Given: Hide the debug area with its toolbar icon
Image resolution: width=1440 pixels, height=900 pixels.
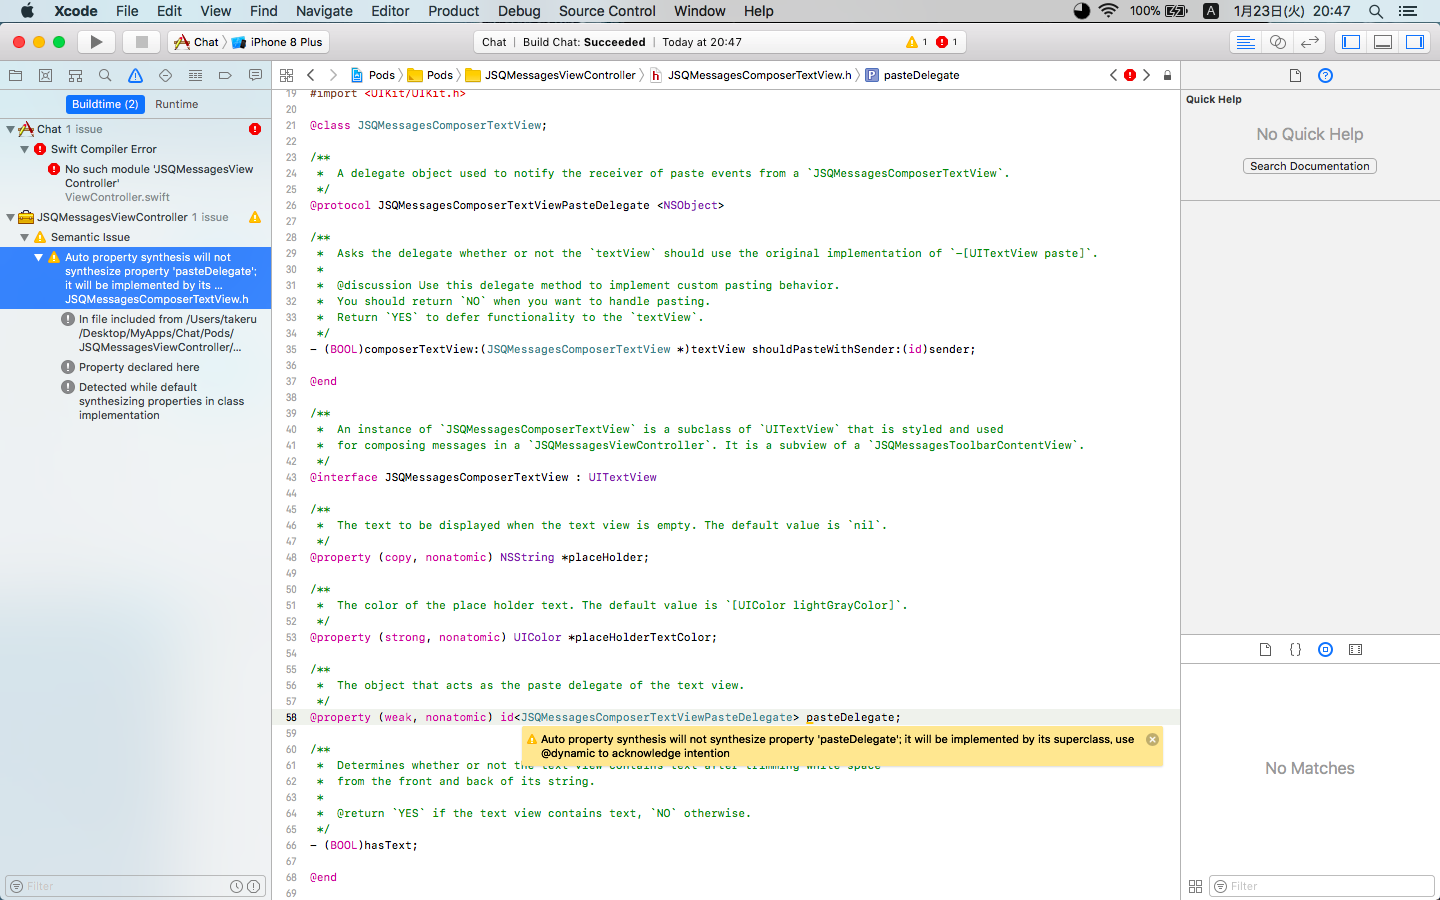Looking at the screenshot, I should [1381, 41].
